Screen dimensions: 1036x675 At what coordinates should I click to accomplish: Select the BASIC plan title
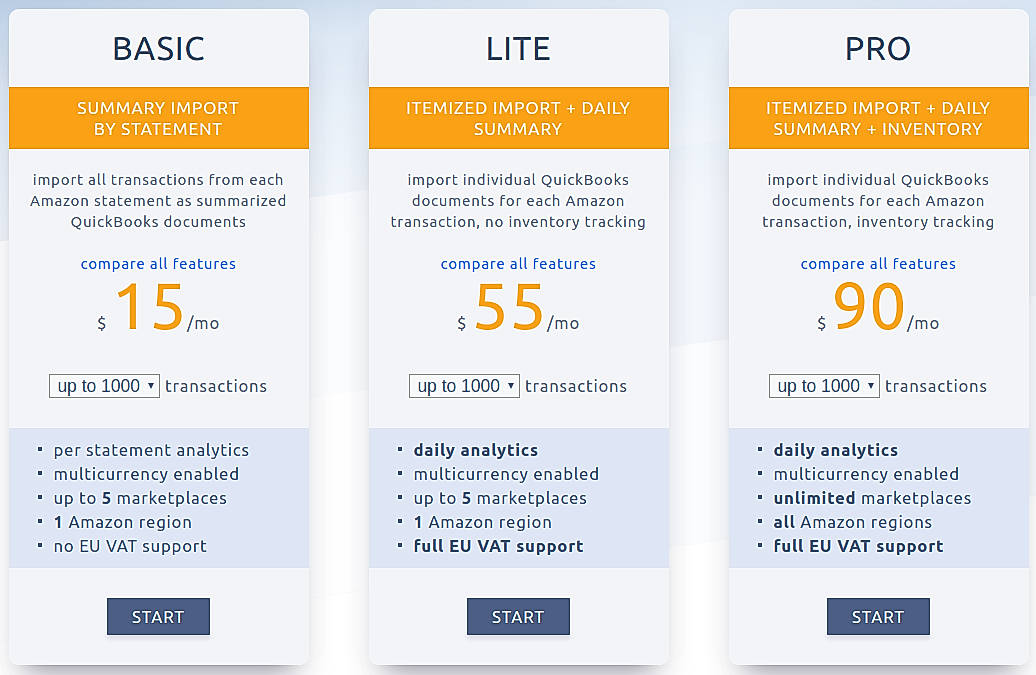(158, 48)
